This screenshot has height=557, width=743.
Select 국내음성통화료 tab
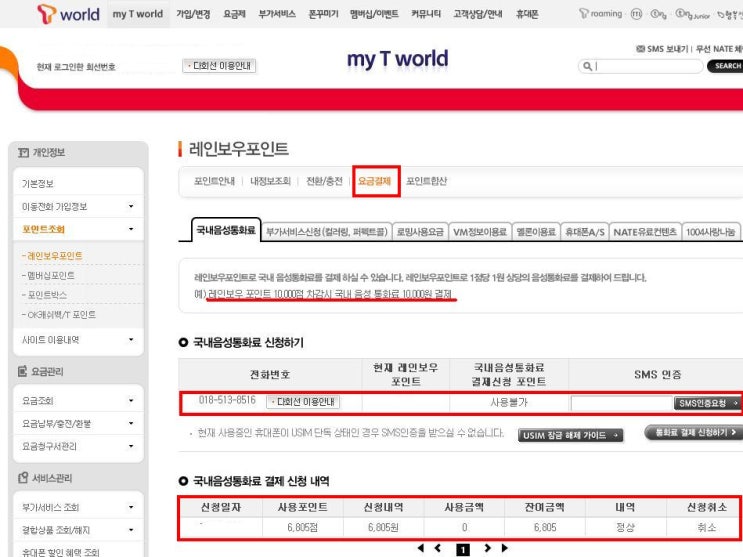coord(226,230)
